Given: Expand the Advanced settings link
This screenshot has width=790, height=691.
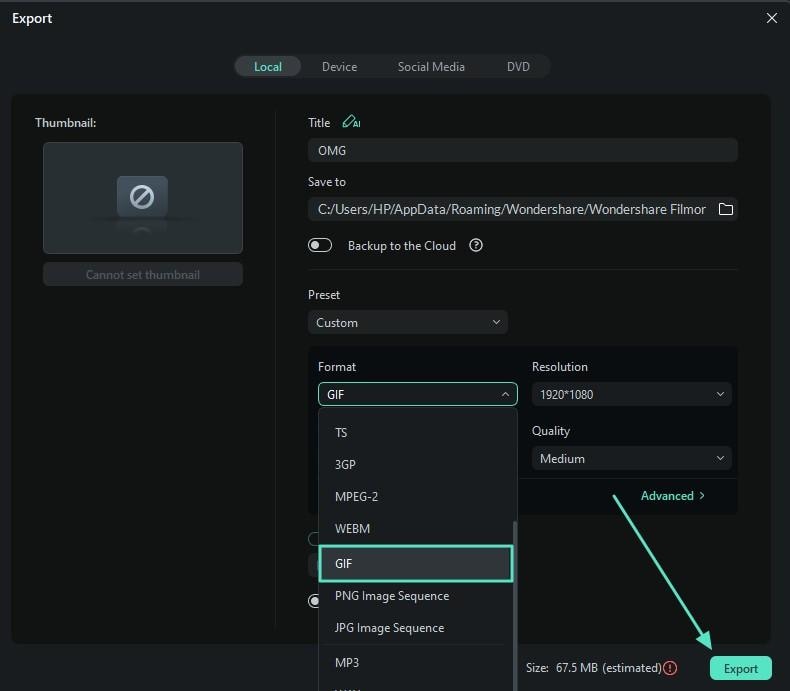Looking at the screenshot, I should tap(673, 496).
